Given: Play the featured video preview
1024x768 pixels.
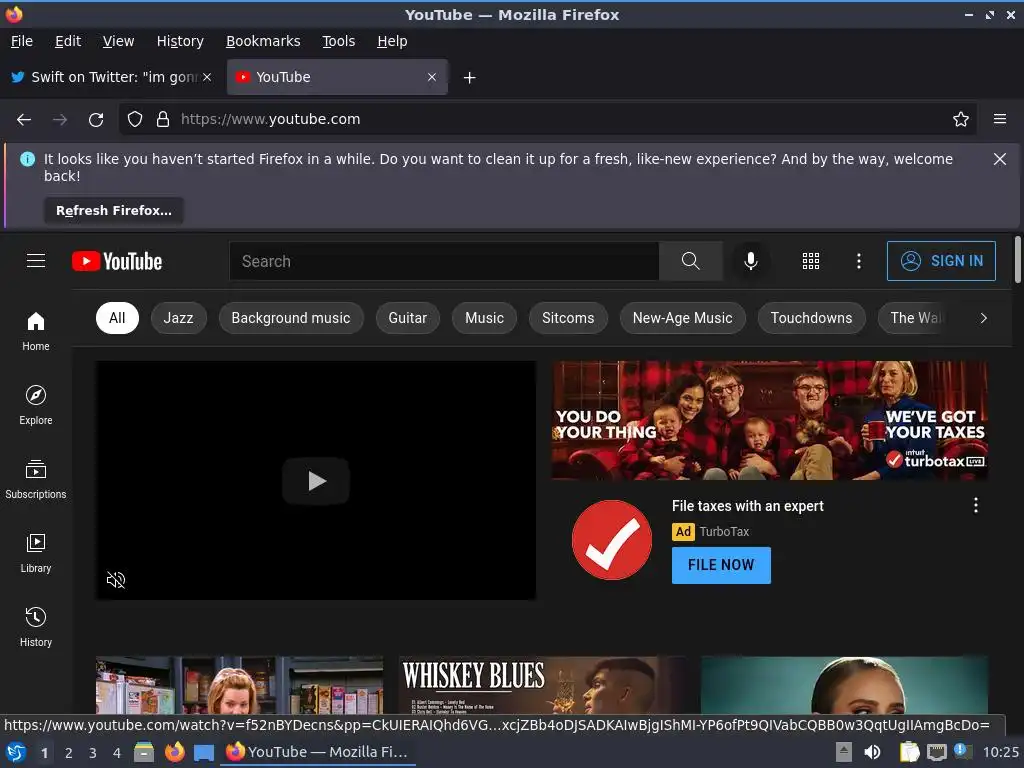Looking at the screenshot, I should [x=316, y=481].
